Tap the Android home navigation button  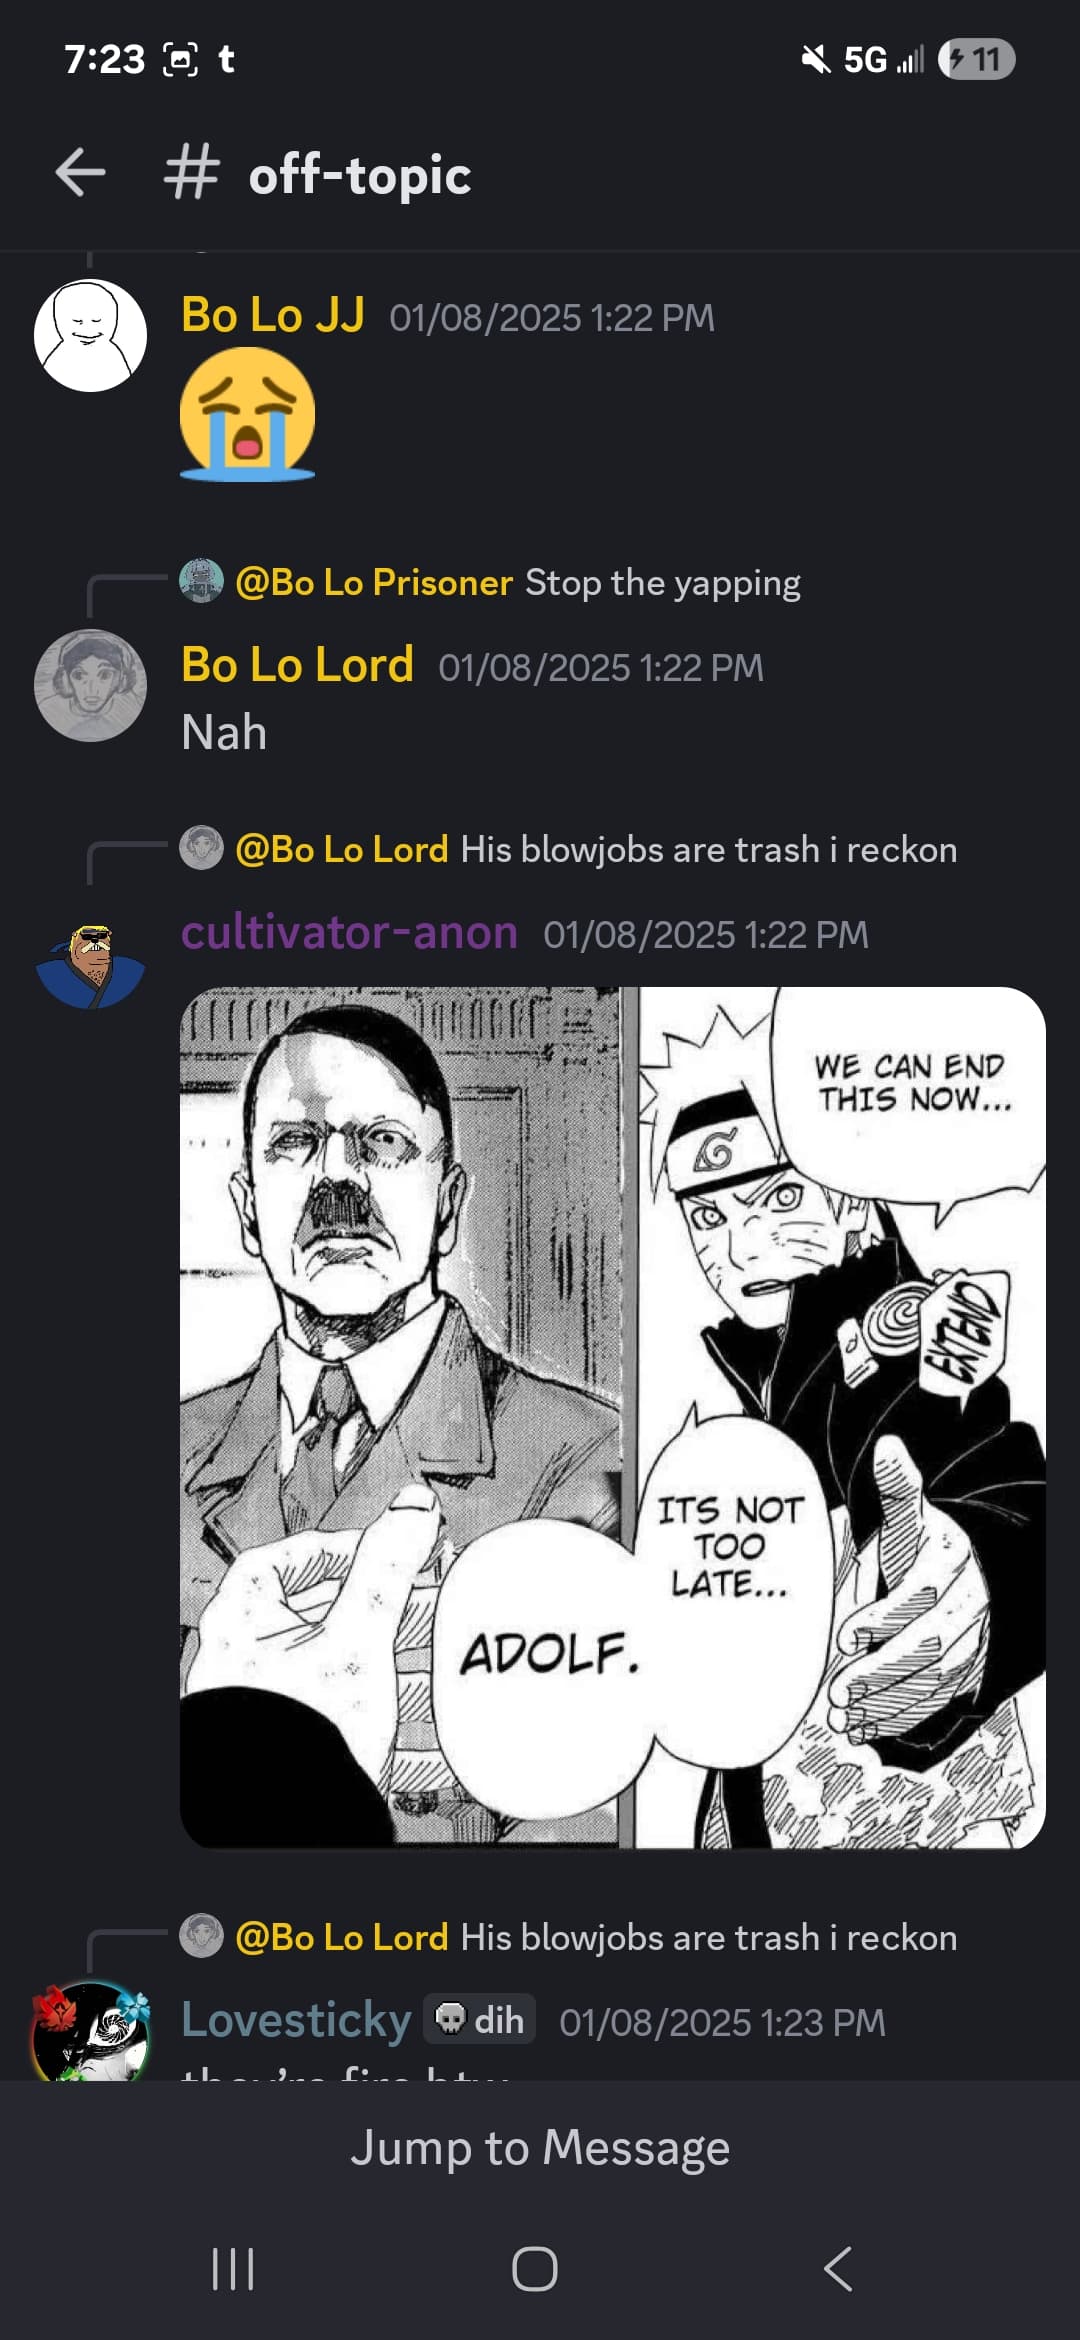tap(535, 2268)
